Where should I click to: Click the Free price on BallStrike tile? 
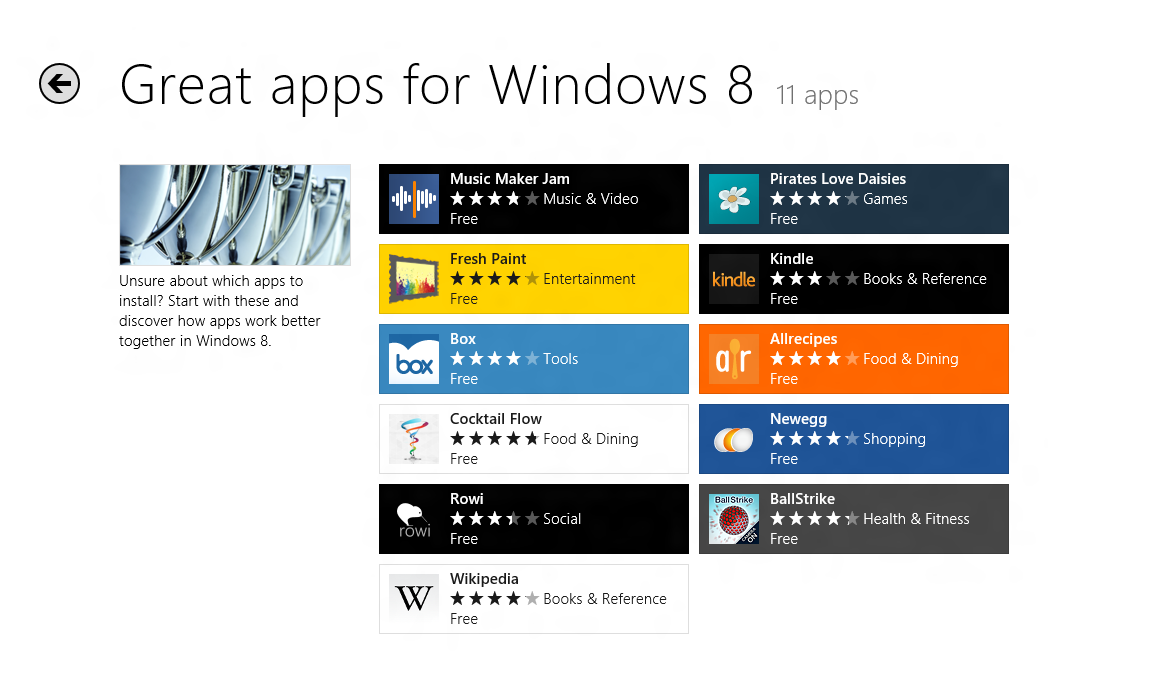pyautogui.click(x=784, y=539)
